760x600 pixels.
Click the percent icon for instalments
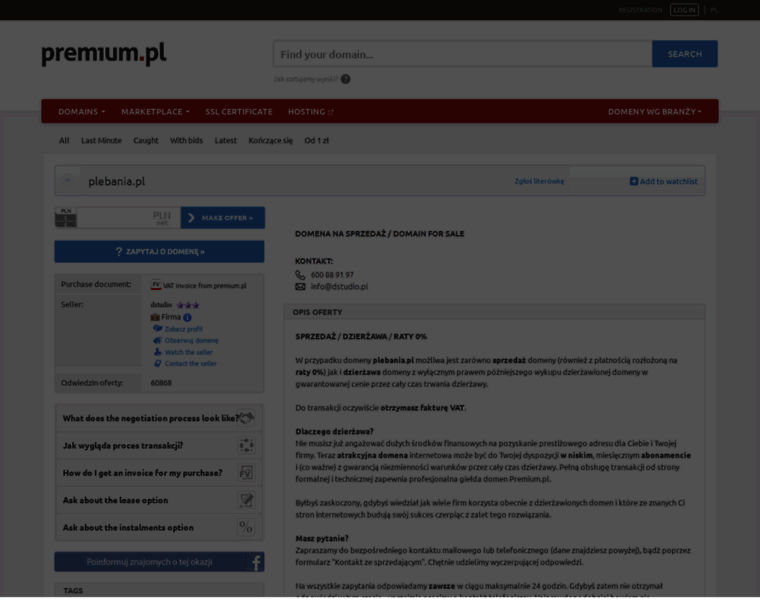246,527
